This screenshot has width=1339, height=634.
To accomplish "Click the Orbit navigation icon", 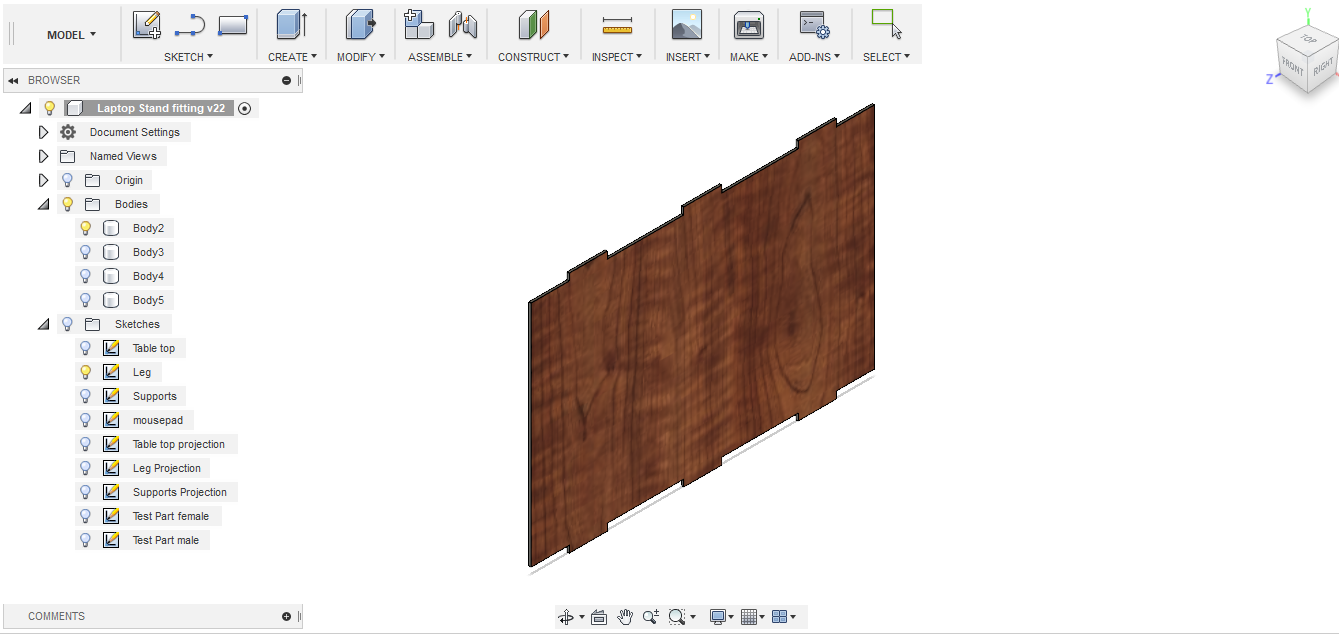I will coord(566,617).
